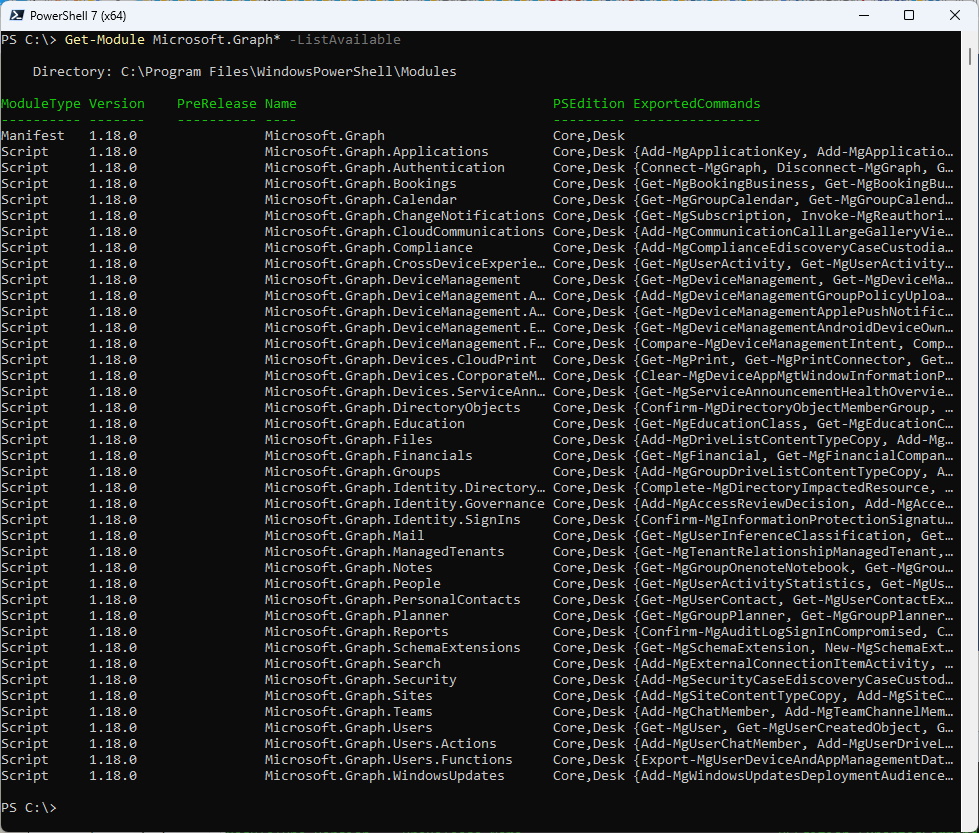Image resolution: width=979 pixels, height=833 pixels.
Task: Click the PreRelease column header
Action: 217,104
